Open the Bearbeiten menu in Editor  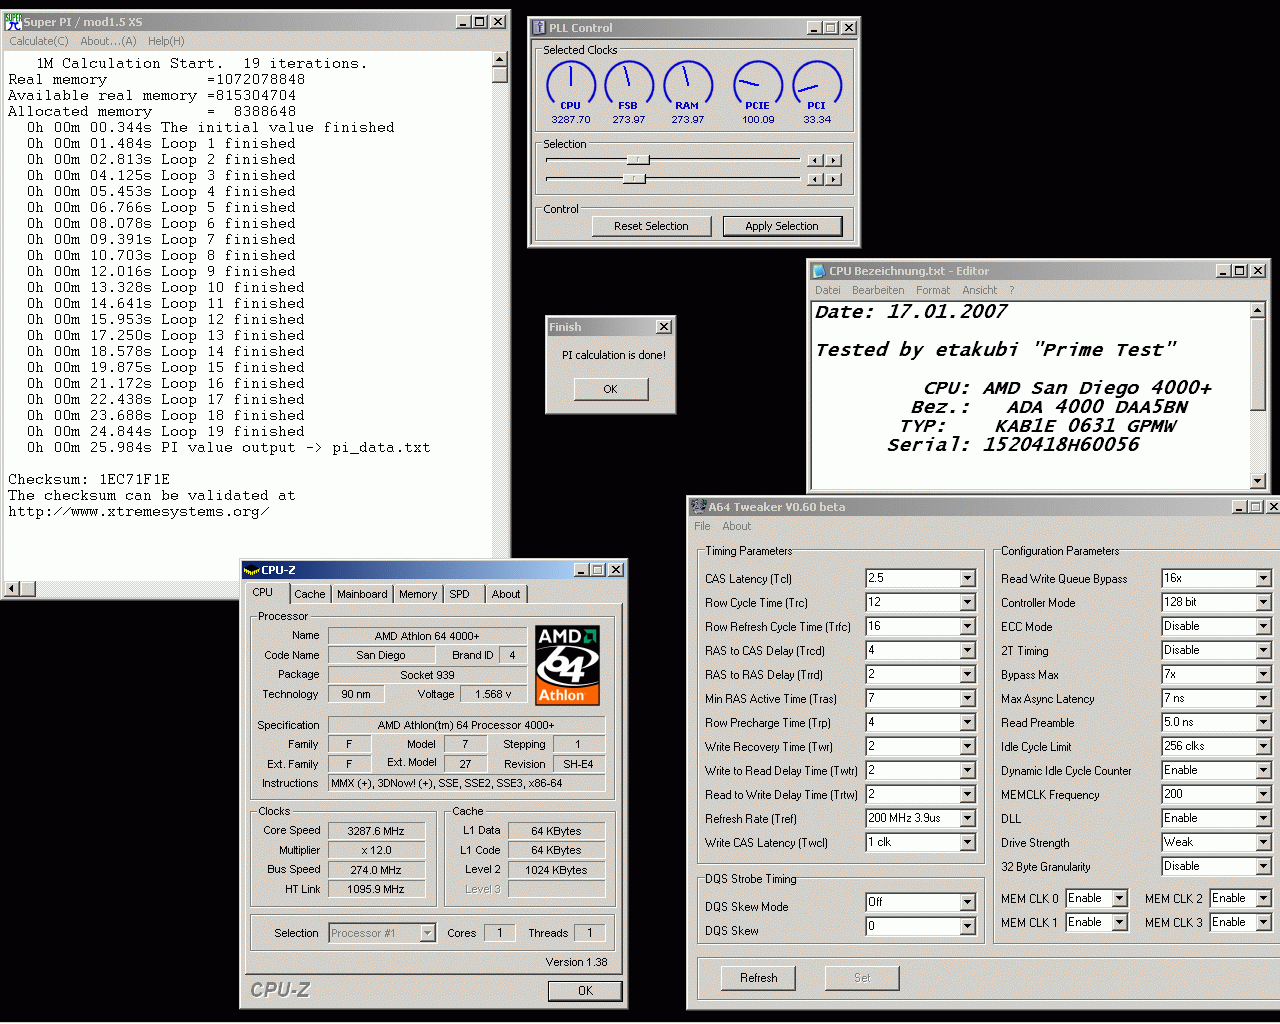tap(878, 290)
